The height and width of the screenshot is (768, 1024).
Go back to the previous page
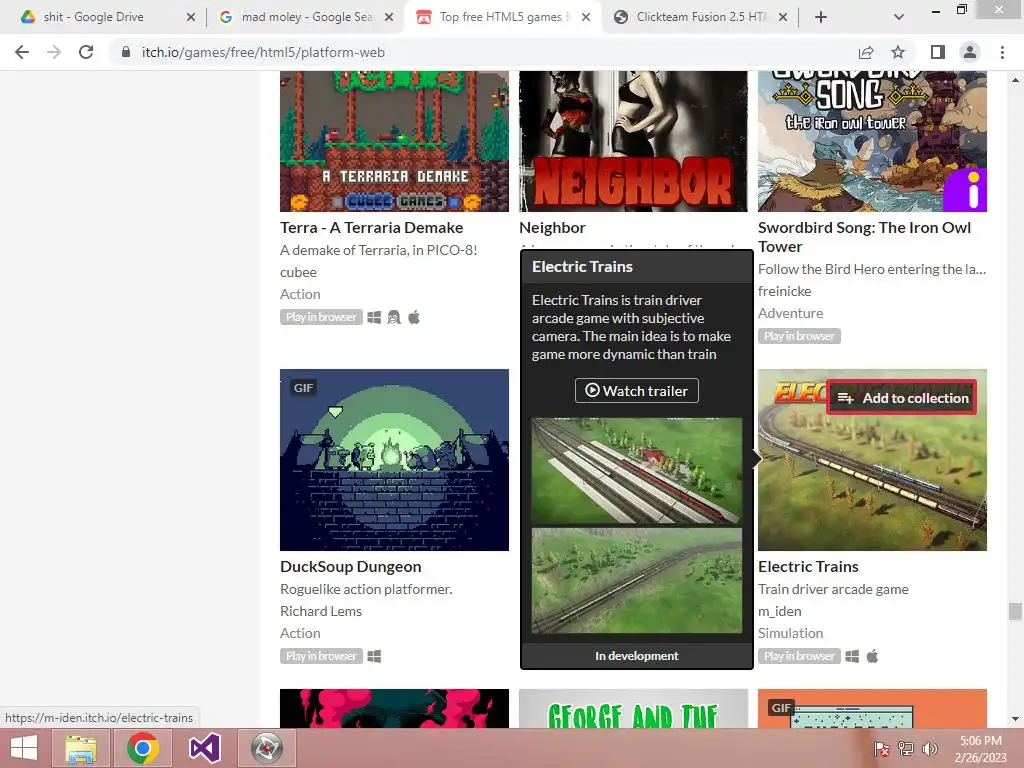pos(22,52)
